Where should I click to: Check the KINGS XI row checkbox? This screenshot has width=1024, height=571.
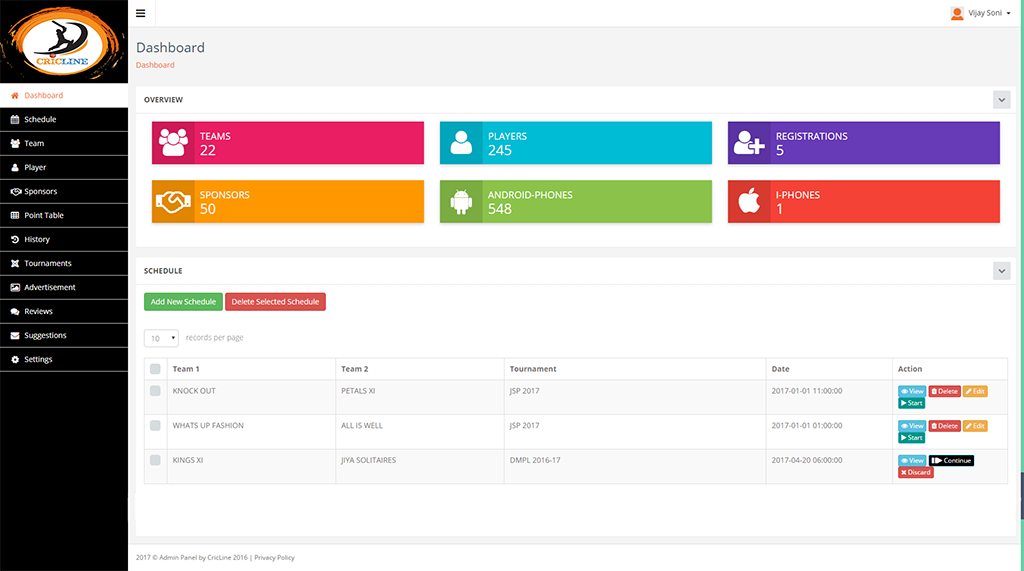pos(155,460)
